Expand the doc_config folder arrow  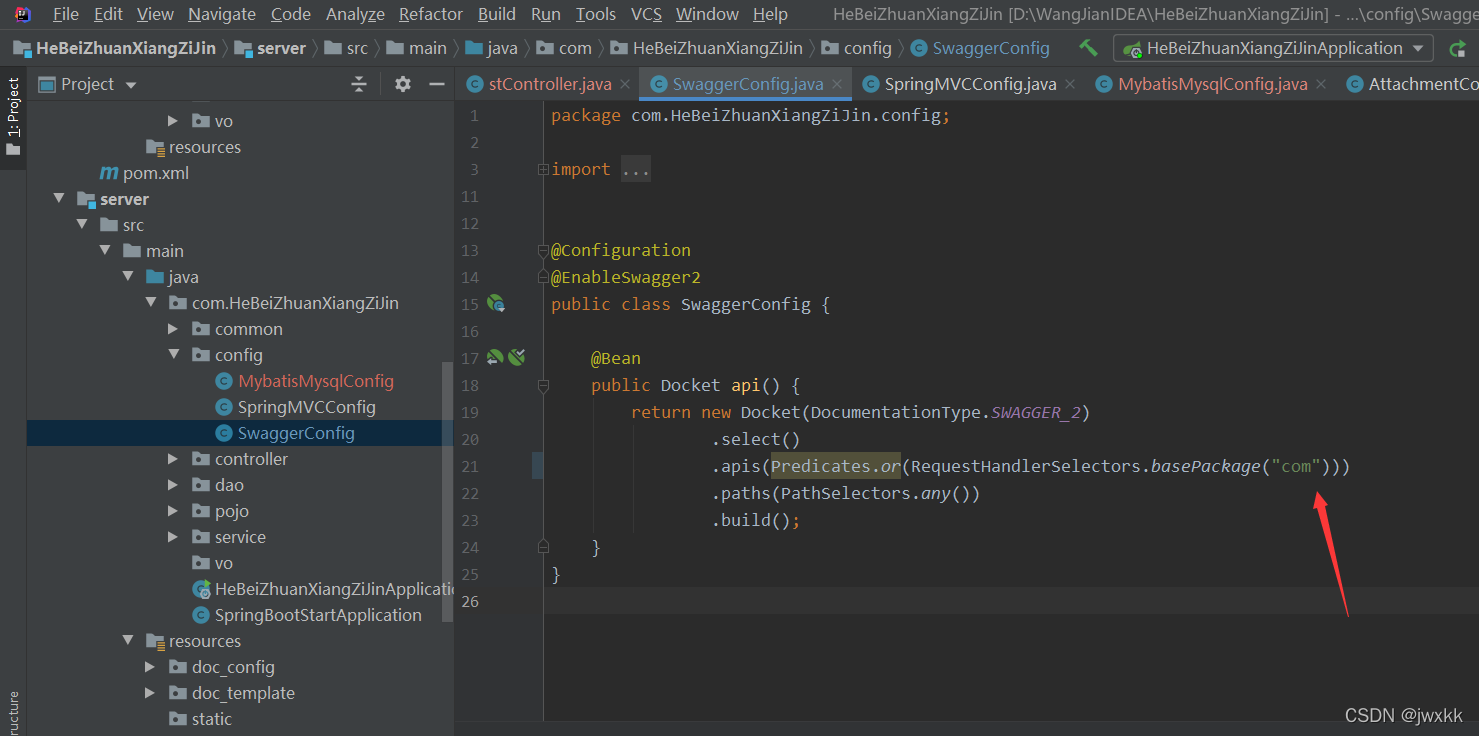pos(150,667)
